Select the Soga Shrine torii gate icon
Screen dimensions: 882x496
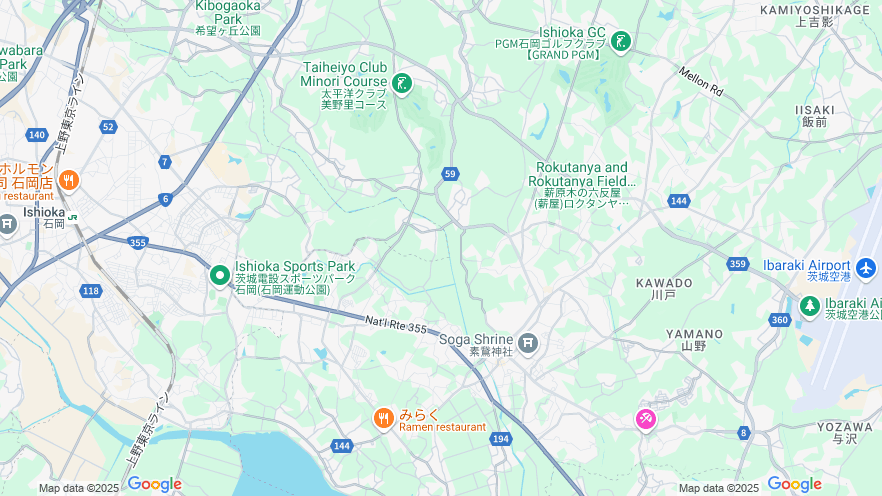[528, 342]
